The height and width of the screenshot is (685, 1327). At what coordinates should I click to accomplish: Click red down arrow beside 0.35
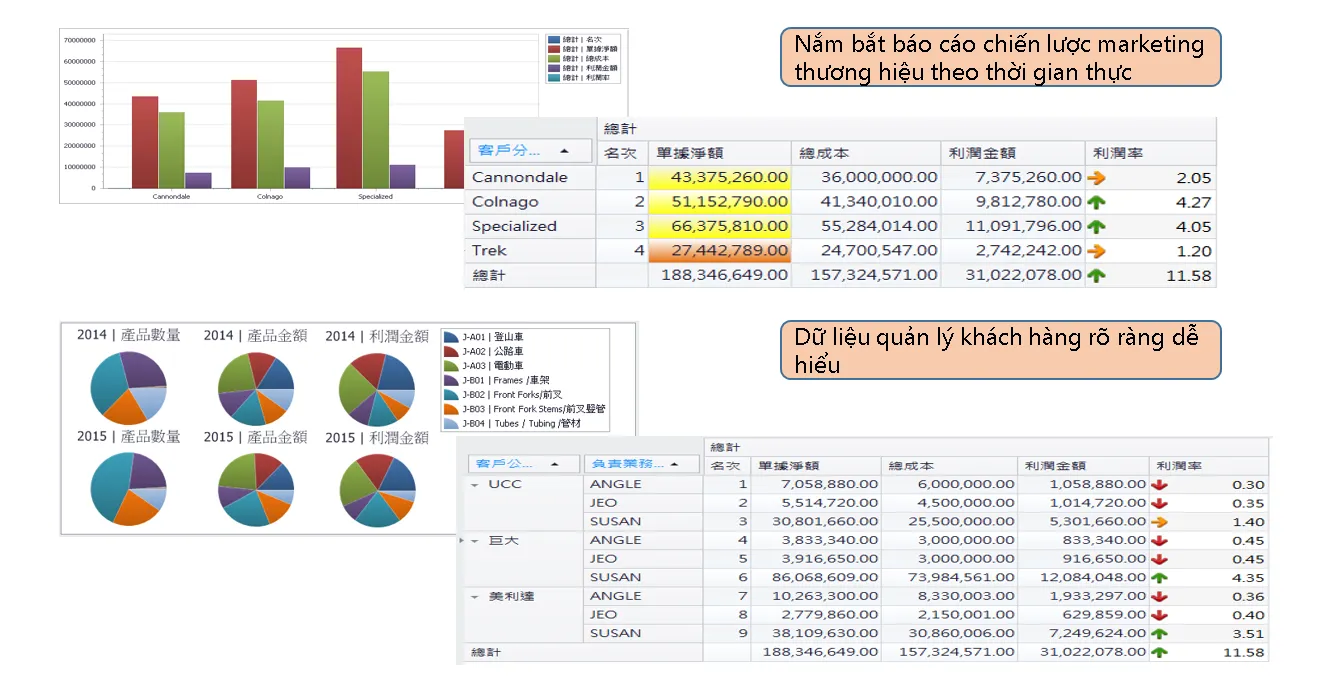1159,503
